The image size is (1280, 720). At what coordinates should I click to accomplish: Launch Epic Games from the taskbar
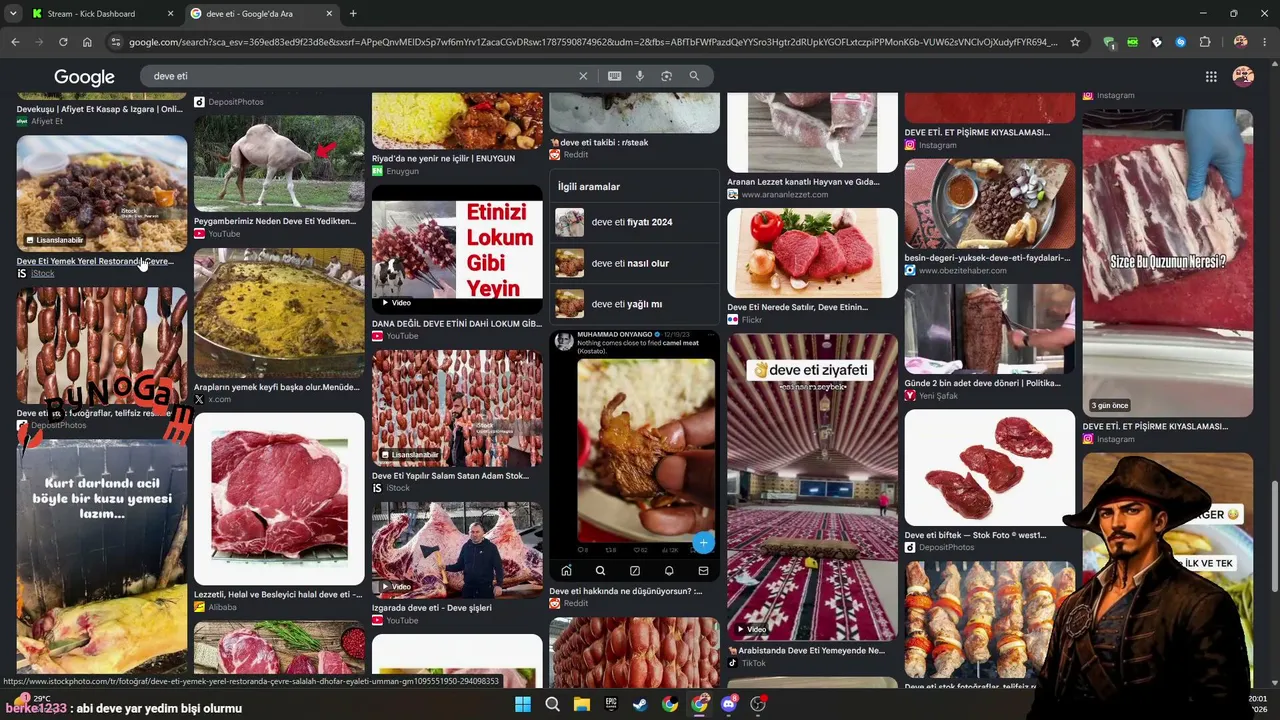(611, 704)
